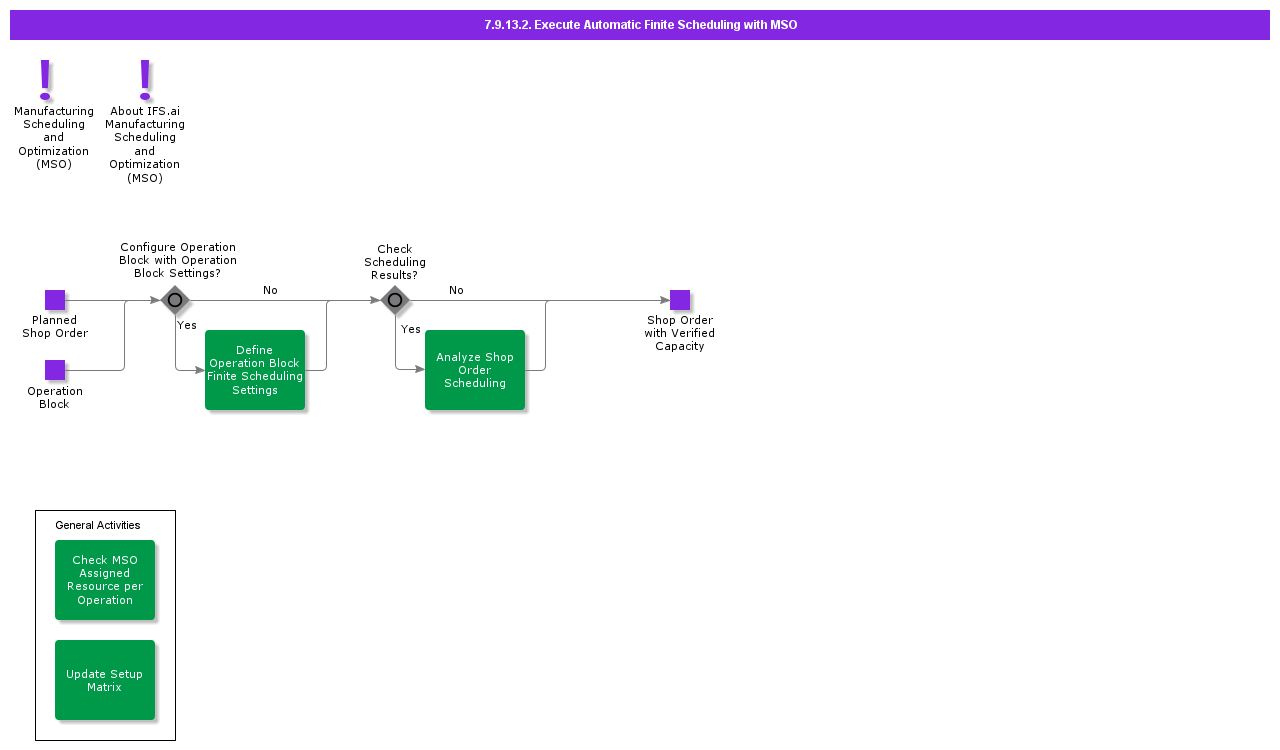Viewport: 1280px width, 750px height.
Task: Click the 'Yes' label below Configure Operation Block gateway
Action: [x=187, y=325]
